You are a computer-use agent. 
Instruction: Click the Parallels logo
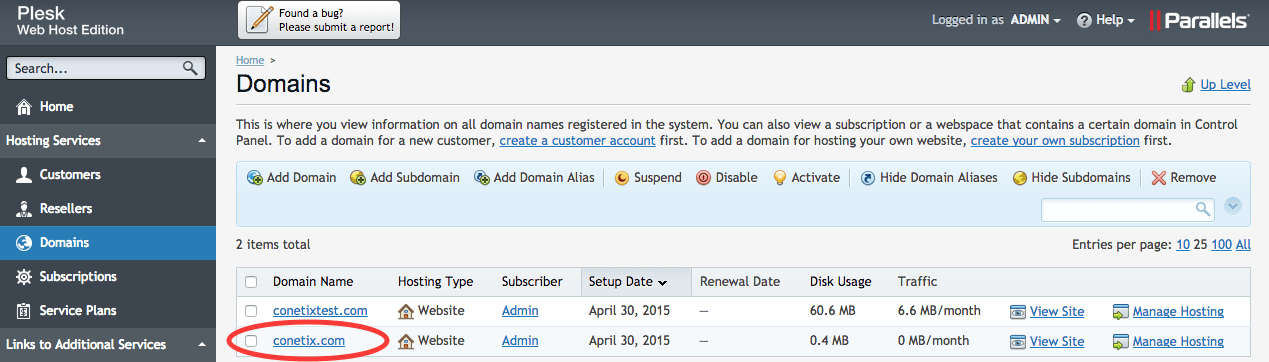pyautogui.click(x=1199, y=20)
